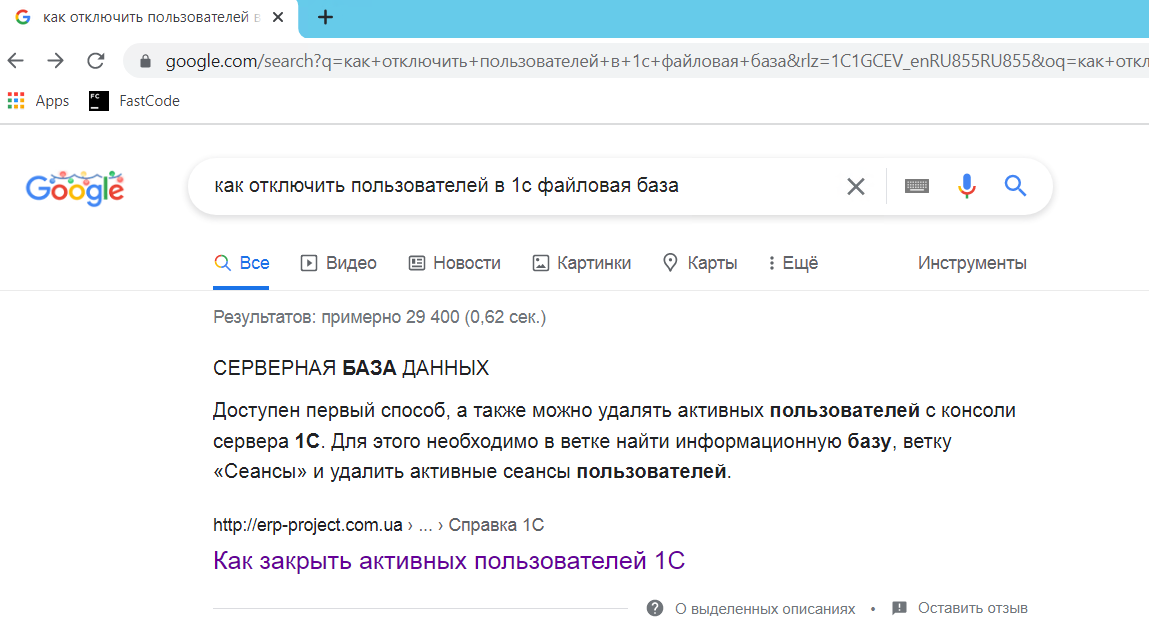This screenshot has height=632, width=1149.
Task: Expand the Ещё more menu
Action: tap(793, 263)
